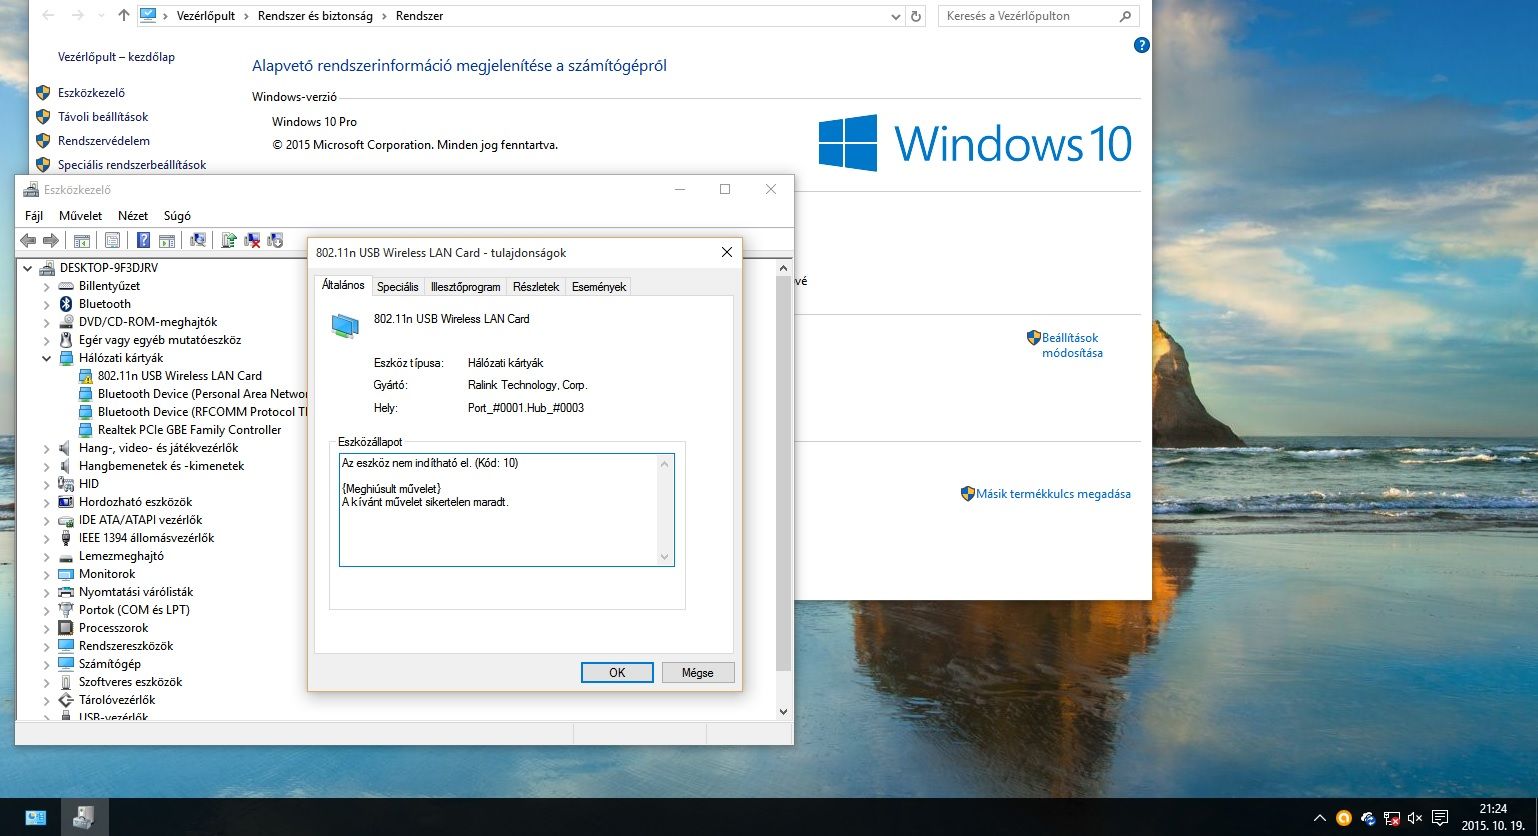Open the Vezérlőpult – kezdőlap link
Image resolution: width=1538 pixels, height=836 pixels.
pos(116,57)
